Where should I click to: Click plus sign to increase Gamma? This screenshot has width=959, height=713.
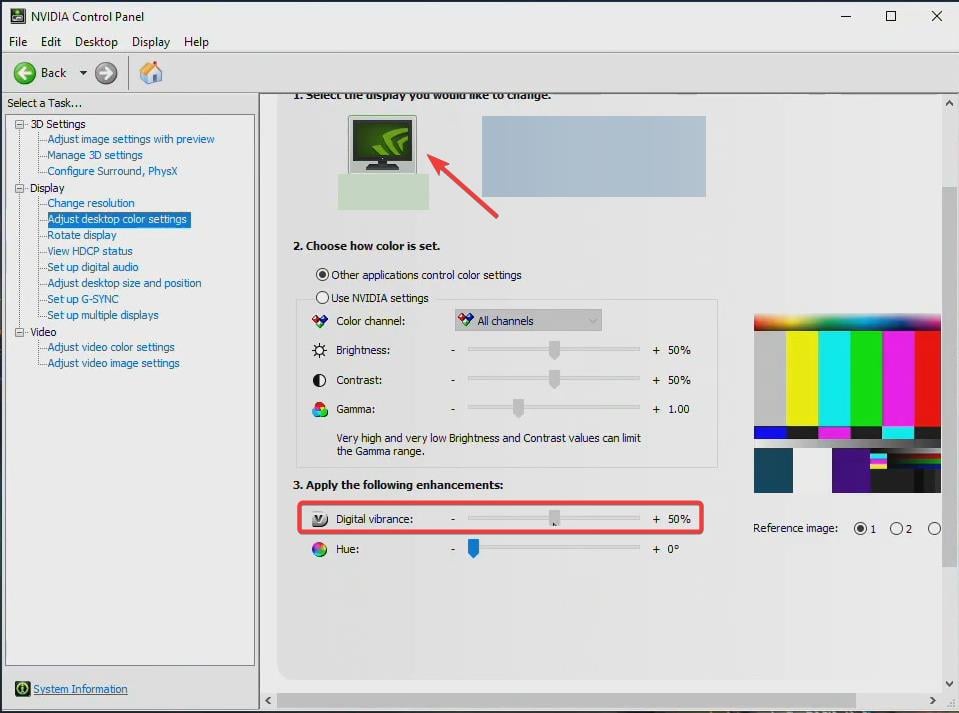pos(656,409)
